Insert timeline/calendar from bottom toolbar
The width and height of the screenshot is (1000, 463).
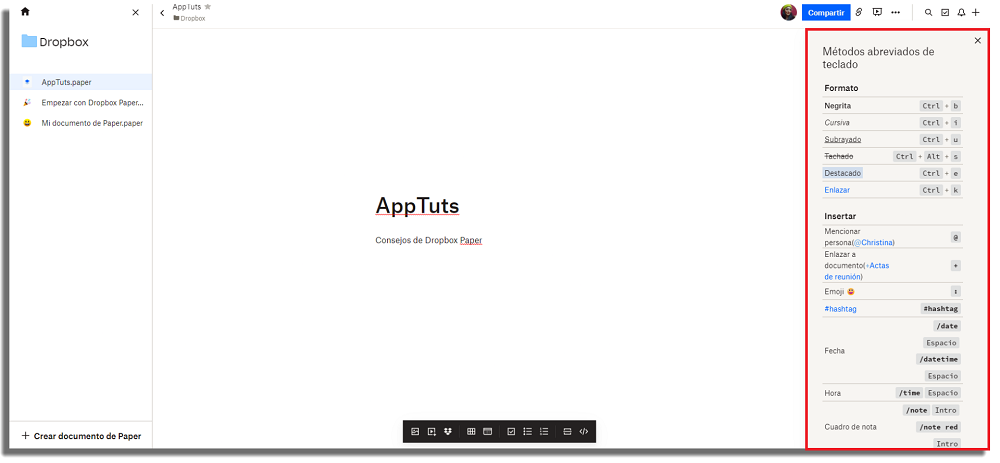coord(488,431)
